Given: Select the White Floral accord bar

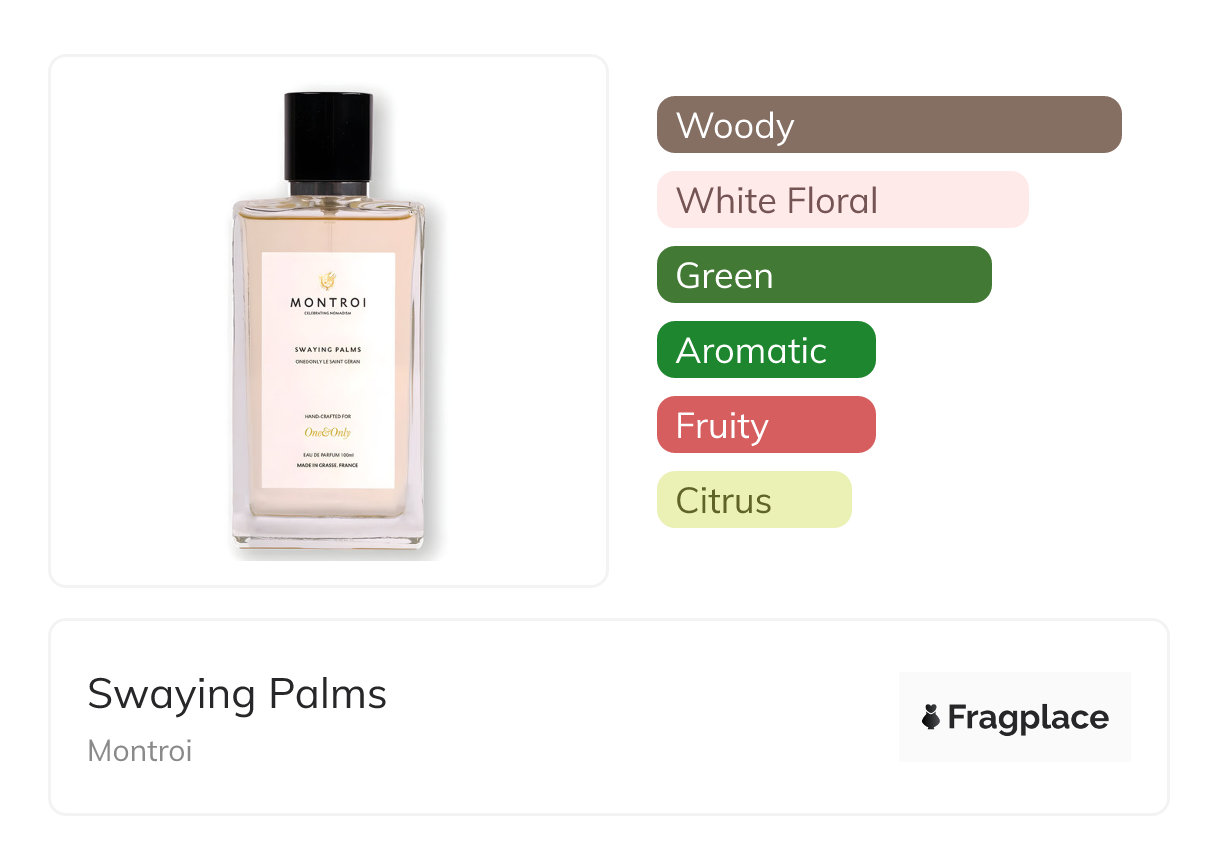Looking at the screenshot, I should 842,200.
